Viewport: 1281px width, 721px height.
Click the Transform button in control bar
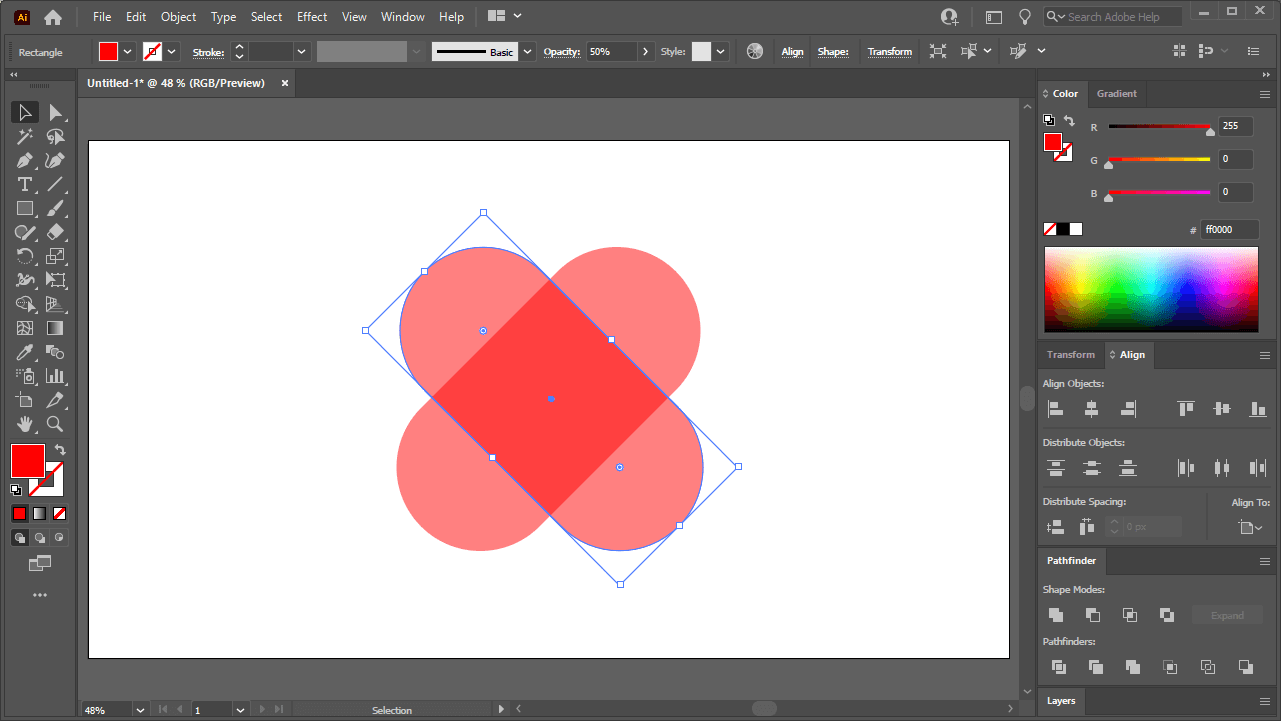point(890,52)
